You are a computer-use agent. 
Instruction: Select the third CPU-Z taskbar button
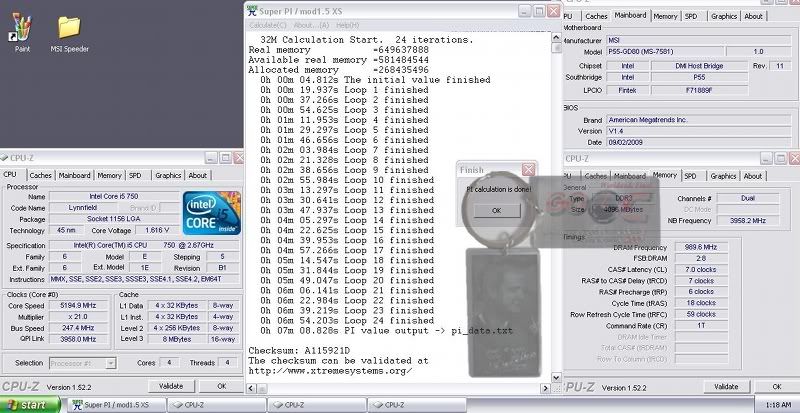tap(416, 405)
